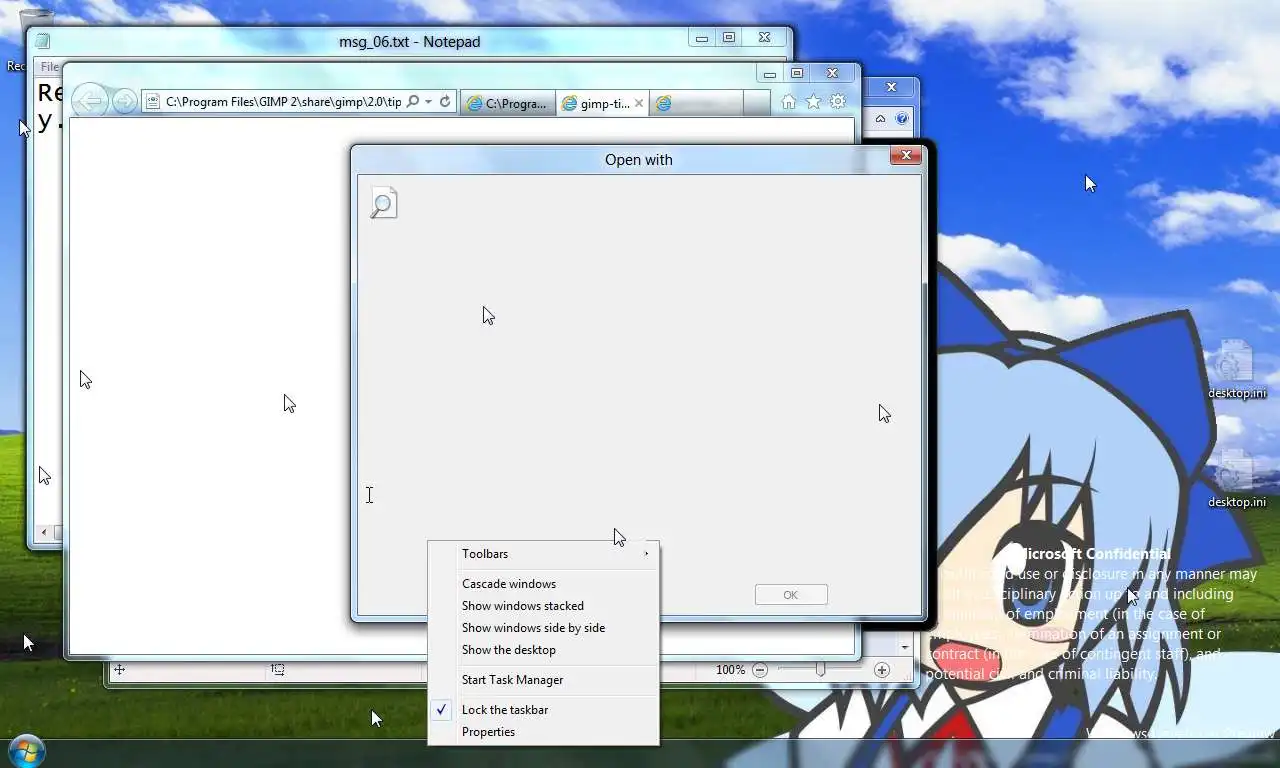Choose Show the desktop
Screen dimensions: 1280x768
pos(543,650)
